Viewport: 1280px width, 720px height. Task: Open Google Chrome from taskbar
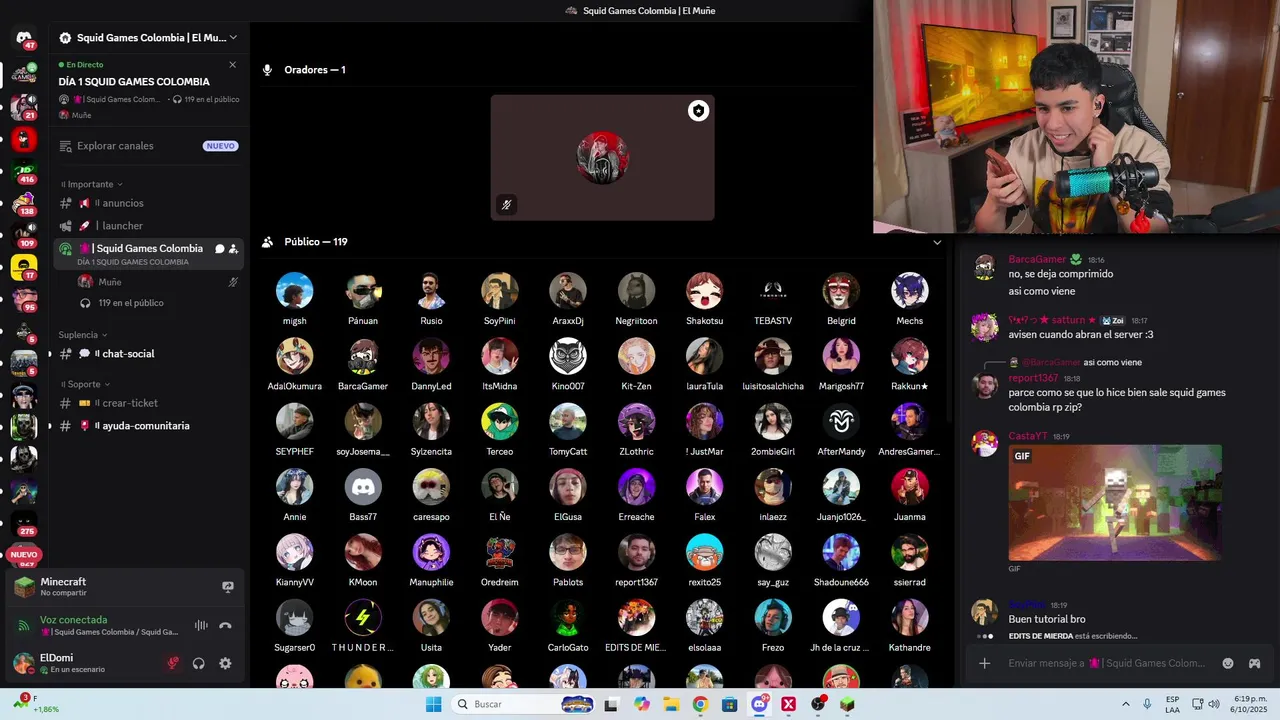[700, 704]
